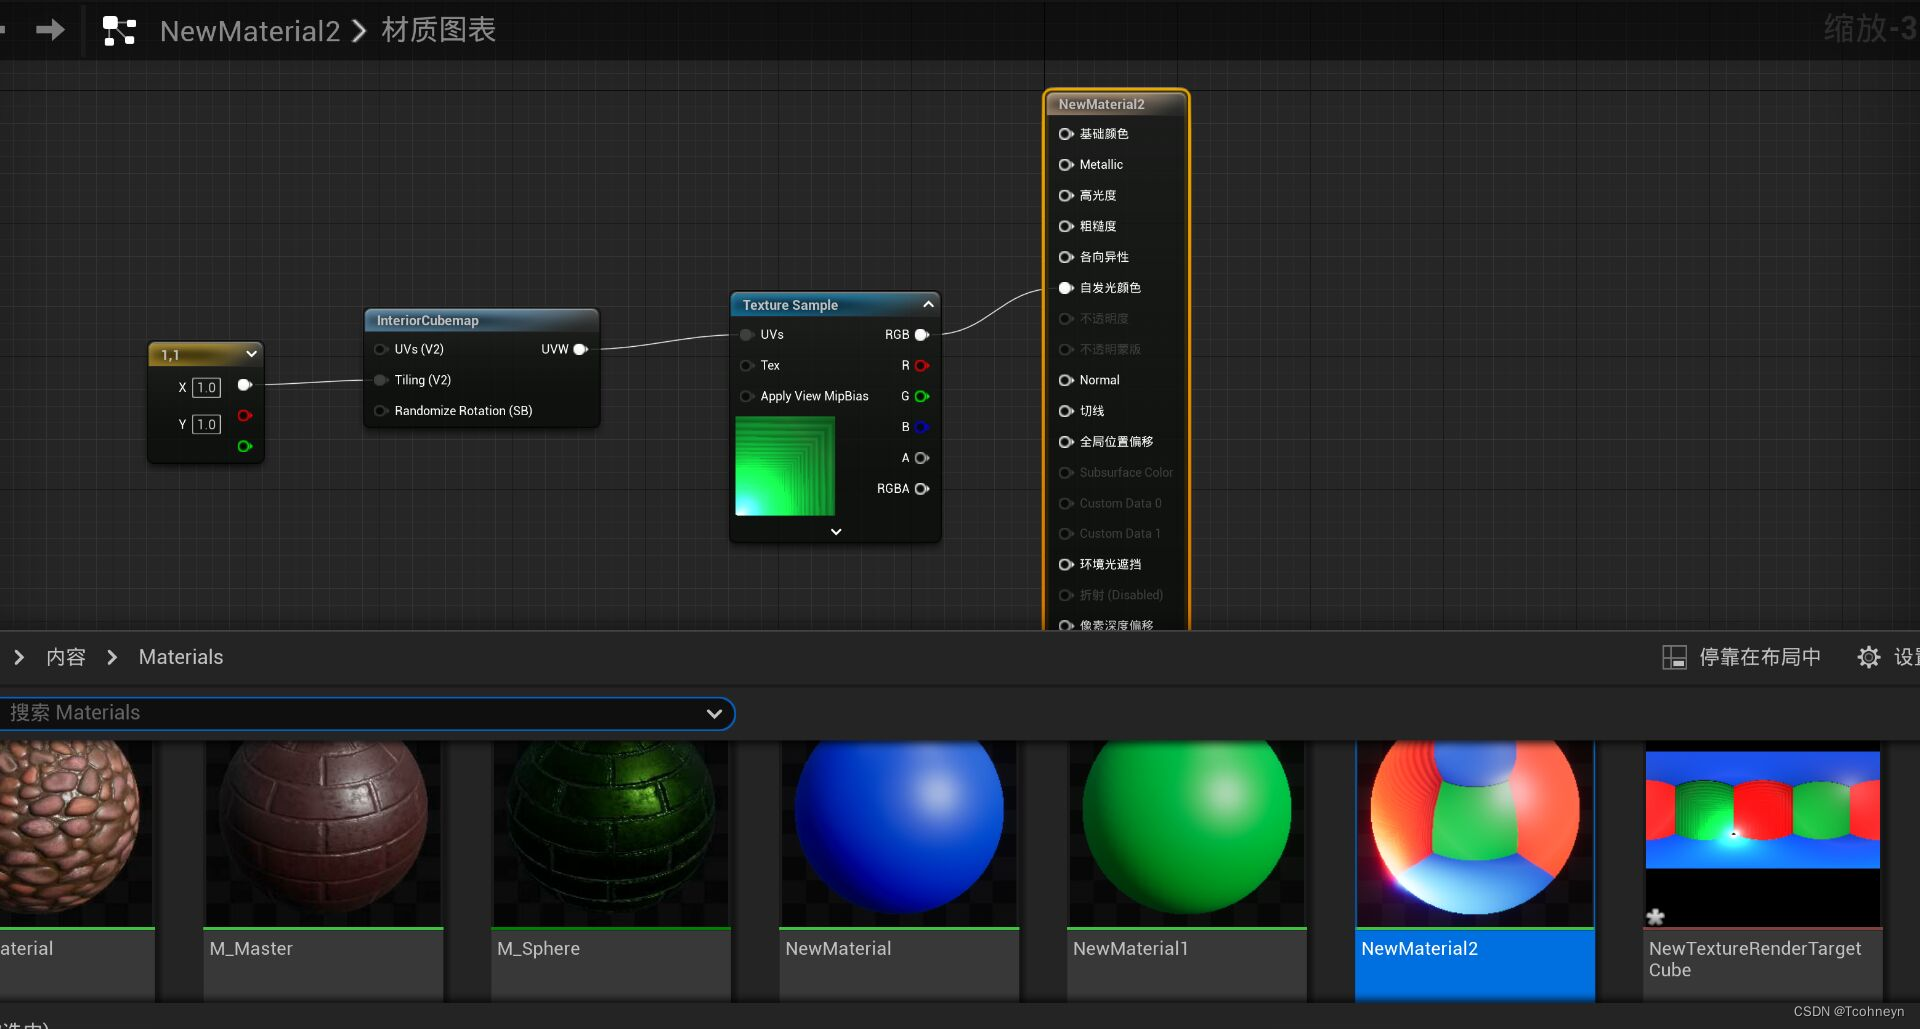The height and width of the screenshot is (1029, 1920).
Task: Click the 环境光遮挡 input pin
Action: (x=1066, y=565)
